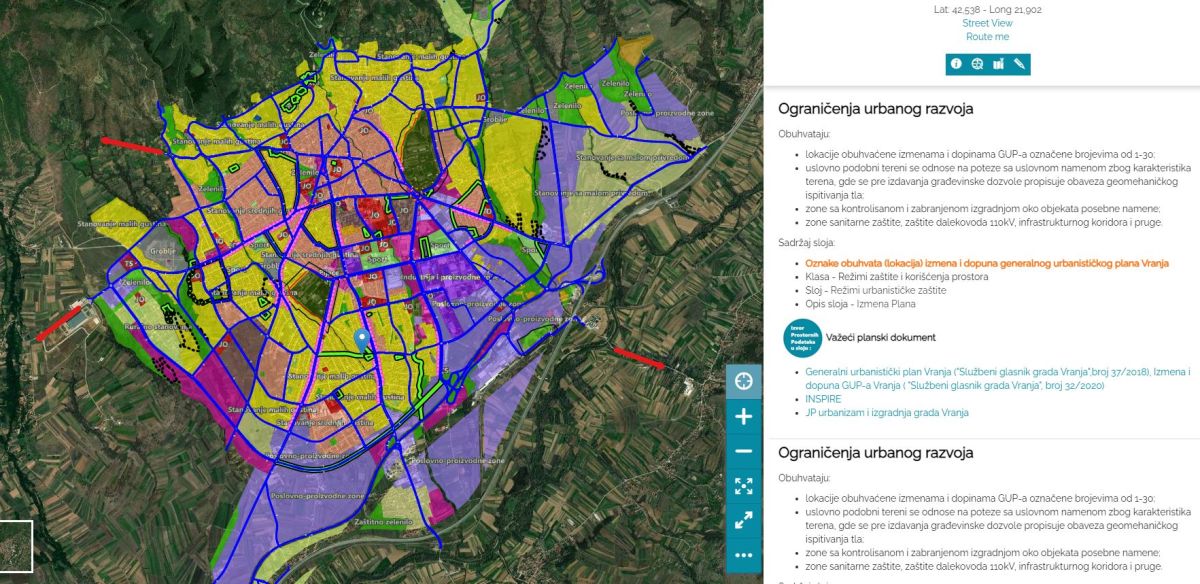Click the Route me link
This screenshot has height=584, width=1200.
tap(986, 37)
